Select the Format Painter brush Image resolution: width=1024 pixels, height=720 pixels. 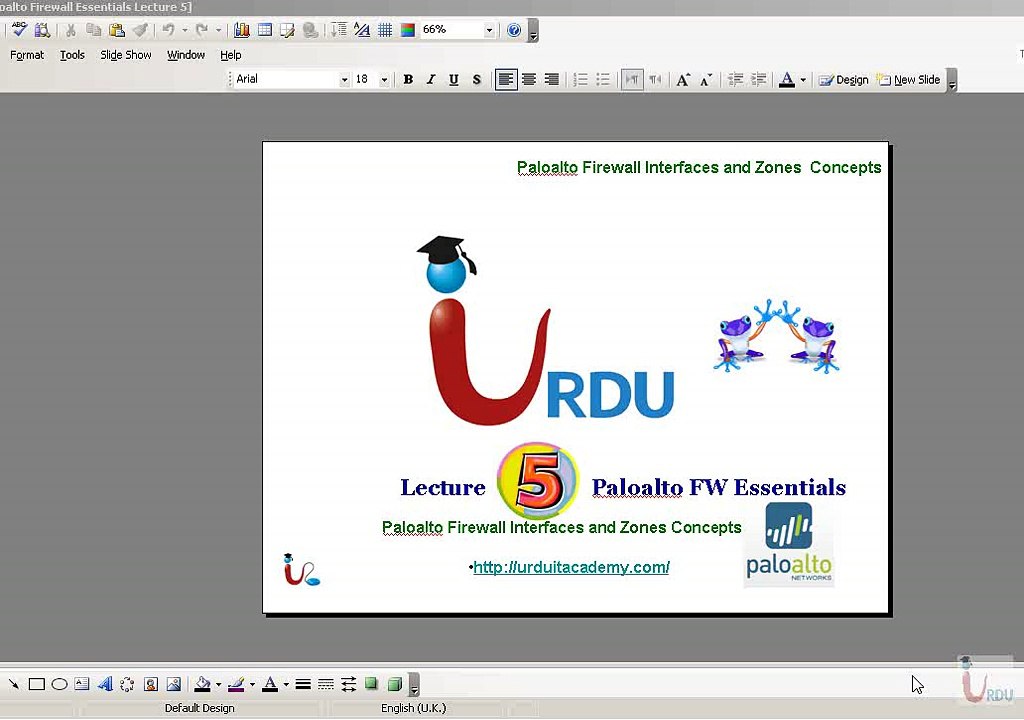click(x=140, y=30)
